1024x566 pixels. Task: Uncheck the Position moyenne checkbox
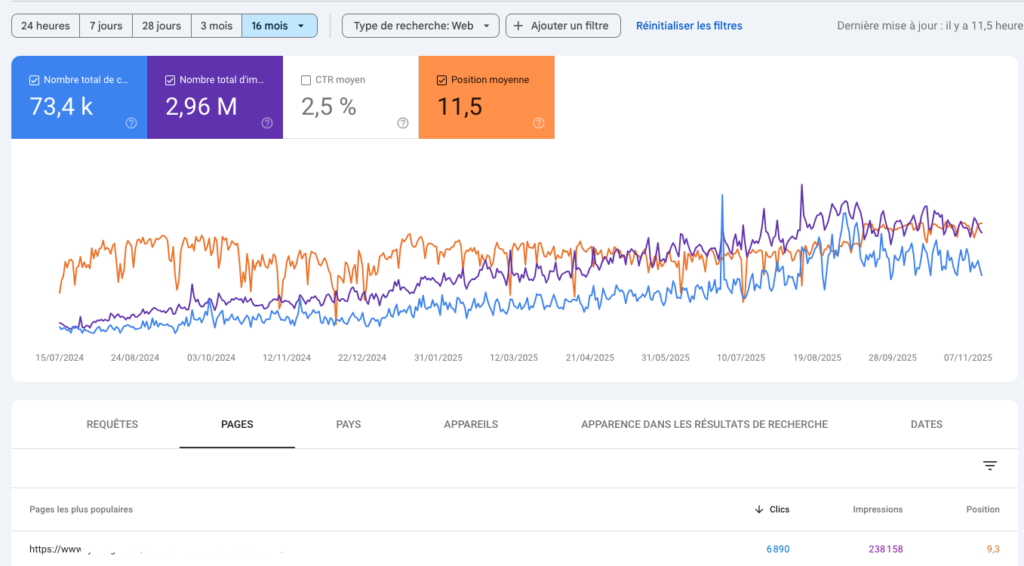pyautogui.click(x=442, y=80)
